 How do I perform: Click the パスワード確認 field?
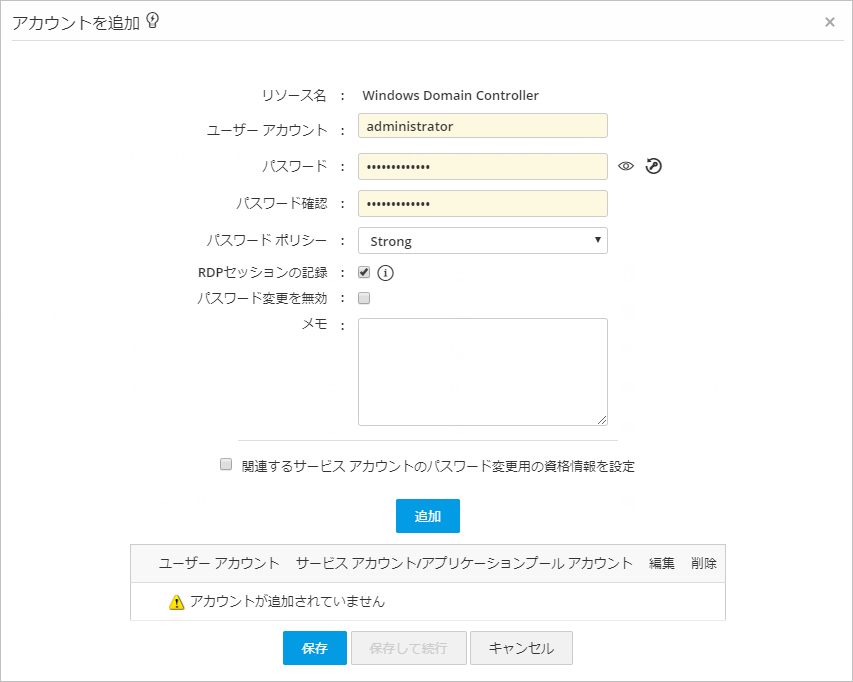click(483, 203)
